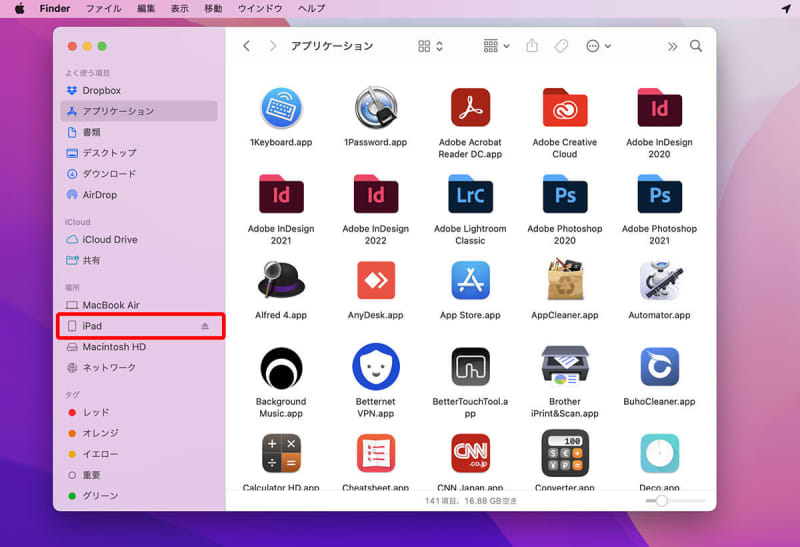The height and width of the screenshot is (547, 800).
Task: Select iPad in the sidebar
Action: coord(139,326)
